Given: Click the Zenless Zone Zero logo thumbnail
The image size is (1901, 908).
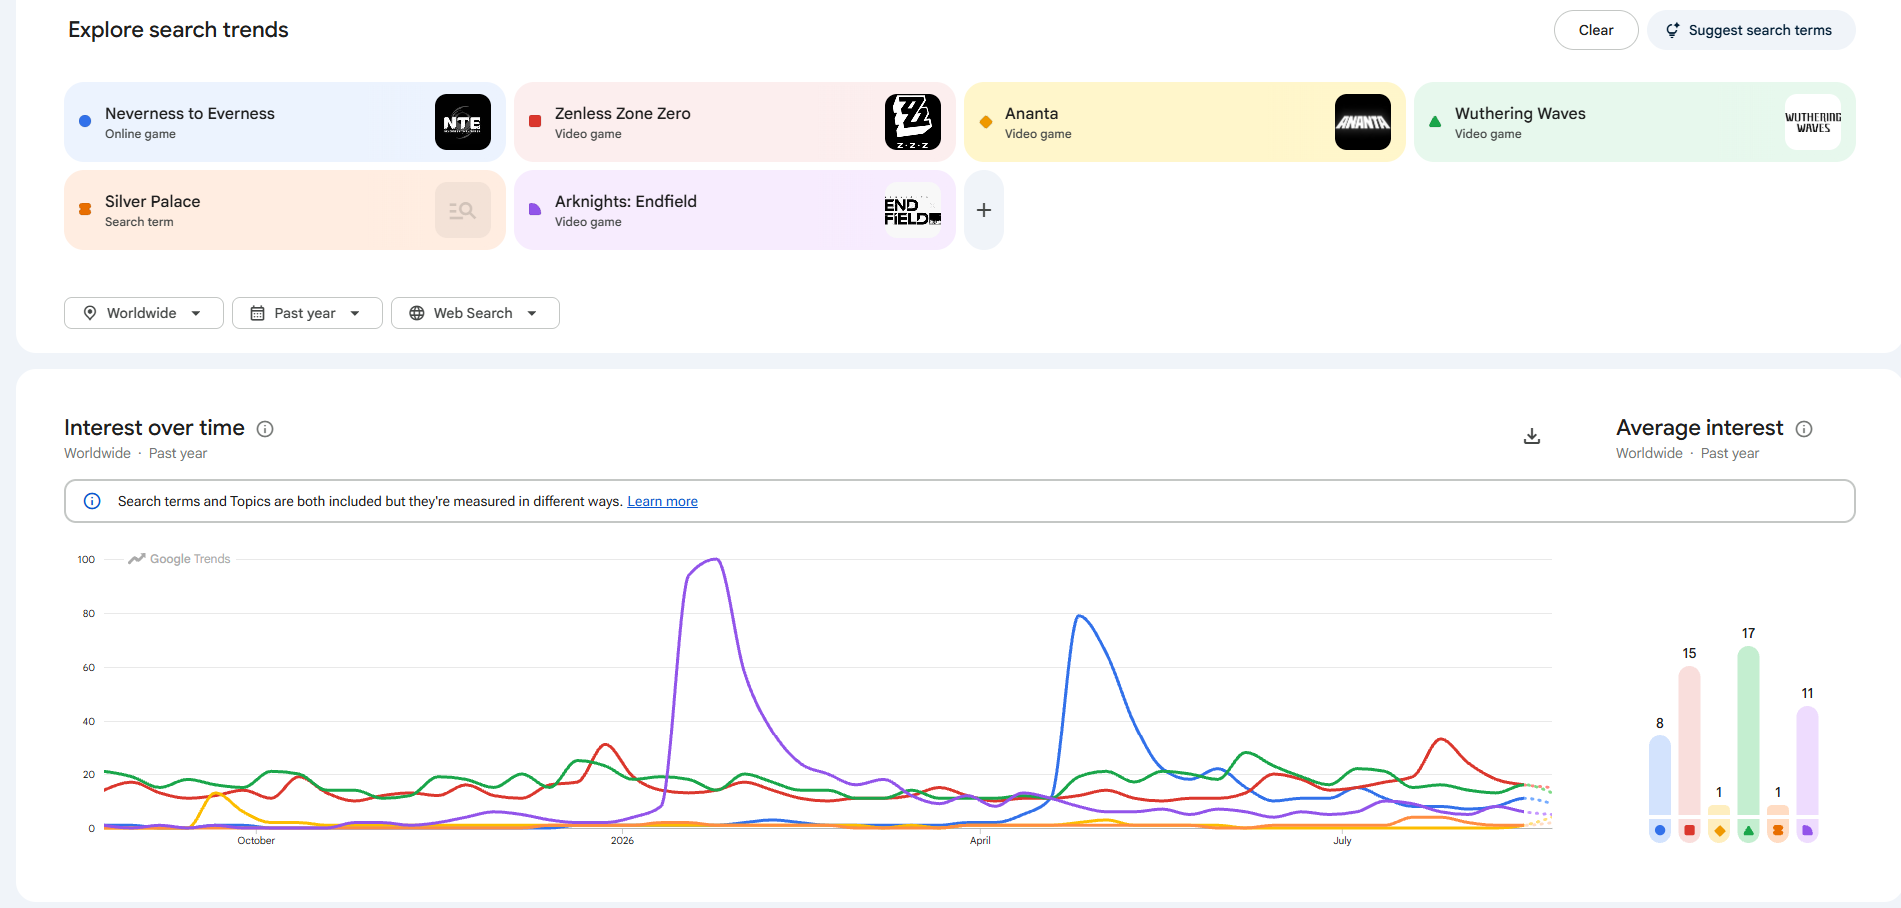Looking at the screenshot, I should [913, 122].
